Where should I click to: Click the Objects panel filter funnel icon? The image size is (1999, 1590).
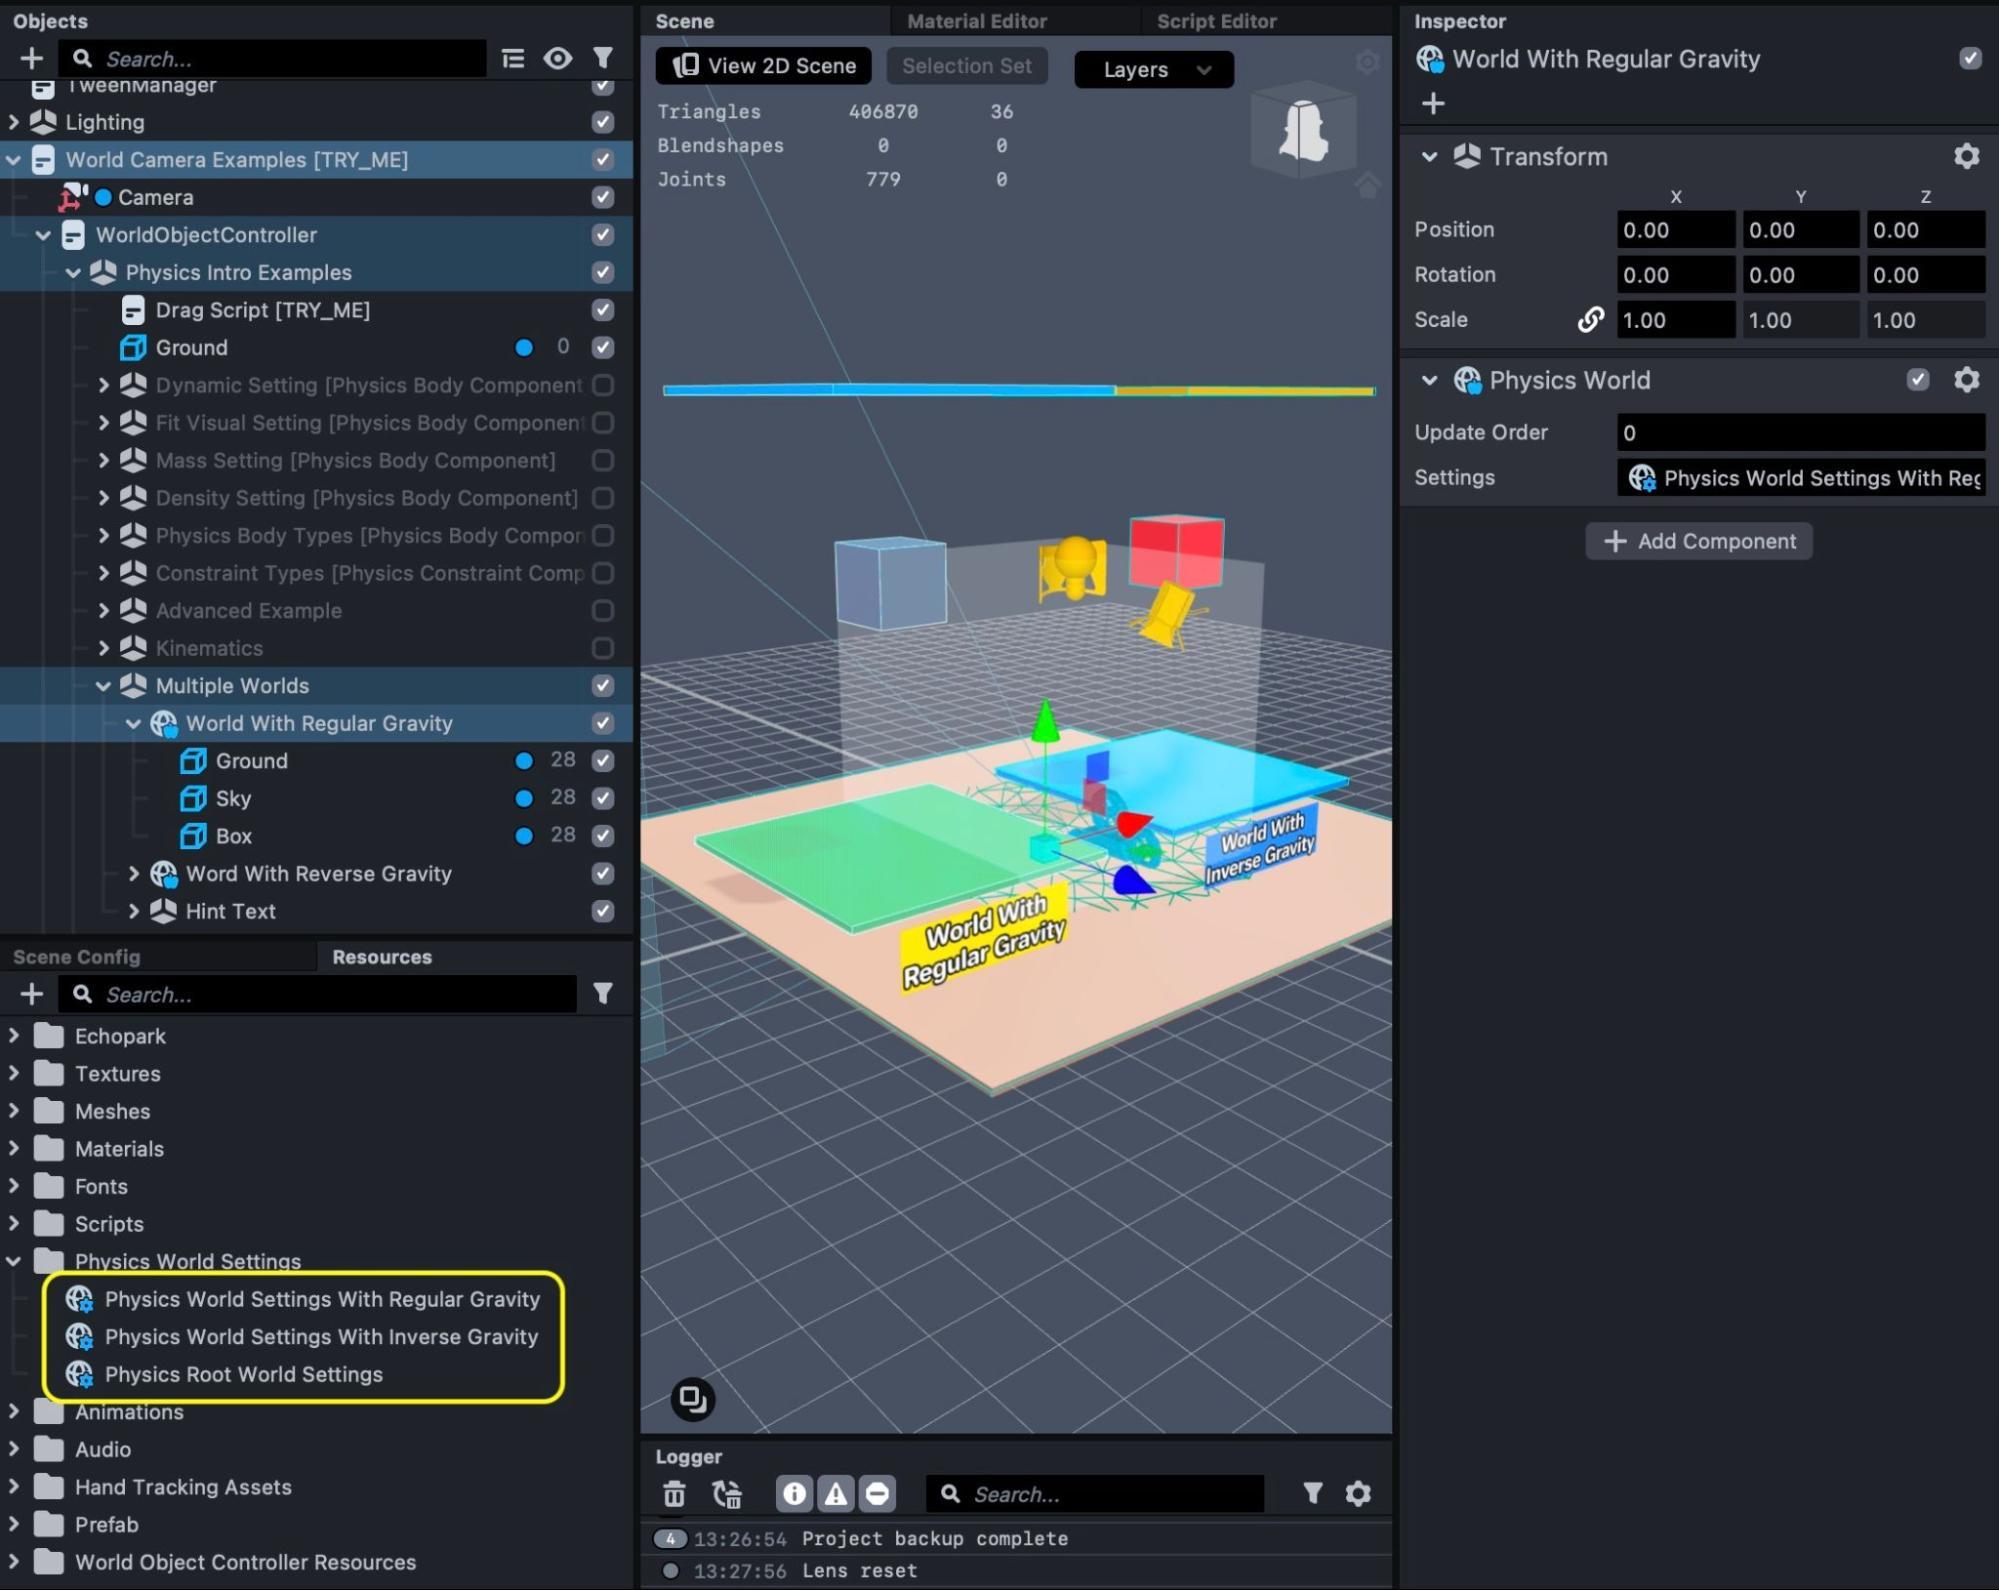[603, 59]
